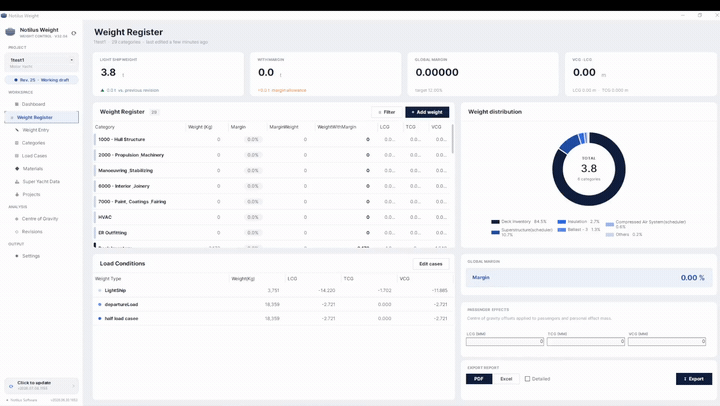
Task: Click the circle icon in ER Outfitting row
Action: 368,233
